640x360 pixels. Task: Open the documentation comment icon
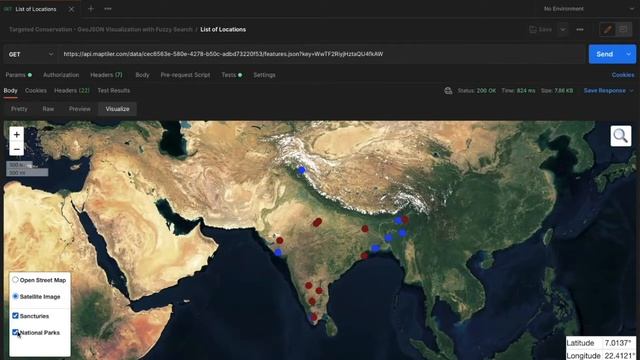click(x=623, y=29)
